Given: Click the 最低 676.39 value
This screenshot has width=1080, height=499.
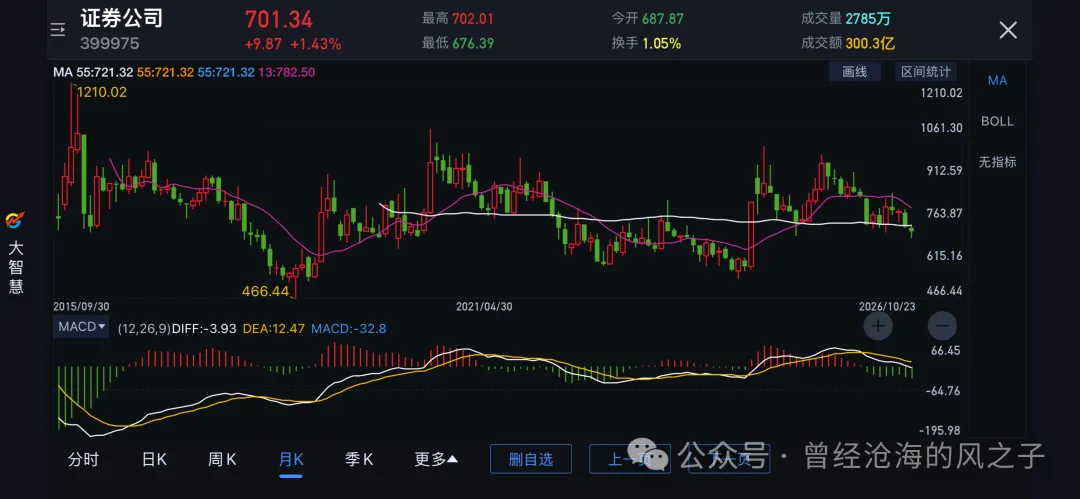Looking at the screenshot, I should click(x=473, y=43).
